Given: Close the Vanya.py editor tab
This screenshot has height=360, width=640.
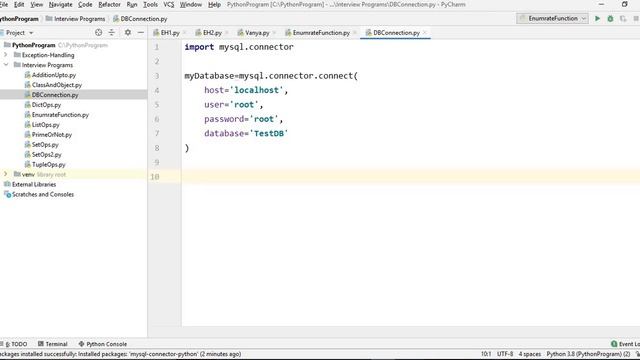Looking at the screenshot, I should pyautogui.click(x=274, y=33).
